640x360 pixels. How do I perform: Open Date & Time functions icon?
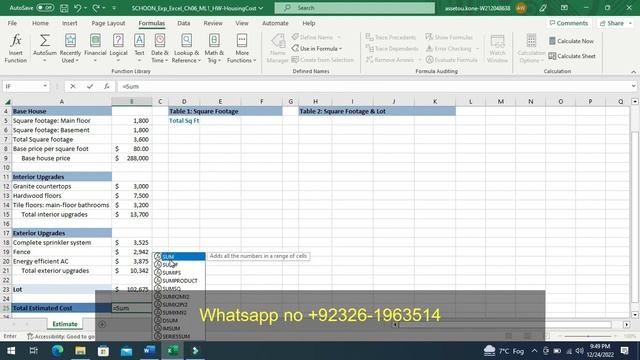[160, 40]
